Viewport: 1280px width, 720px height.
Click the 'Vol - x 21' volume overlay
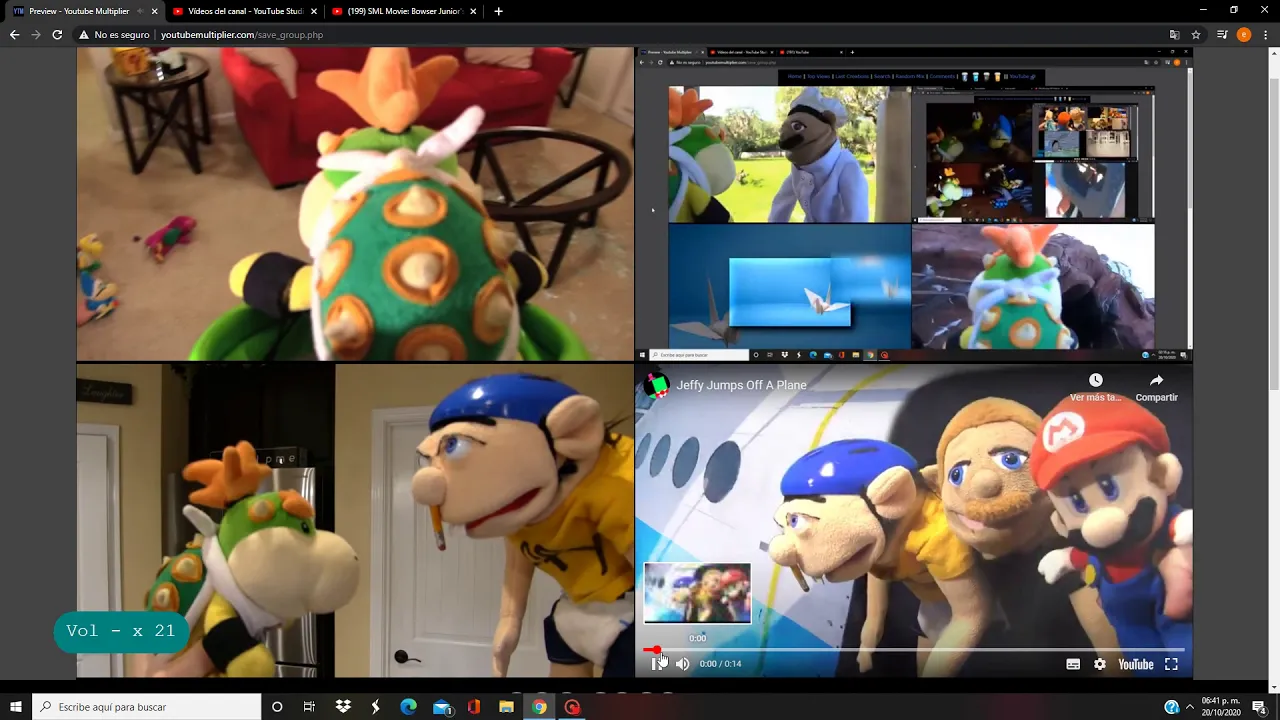pos(121,631)
